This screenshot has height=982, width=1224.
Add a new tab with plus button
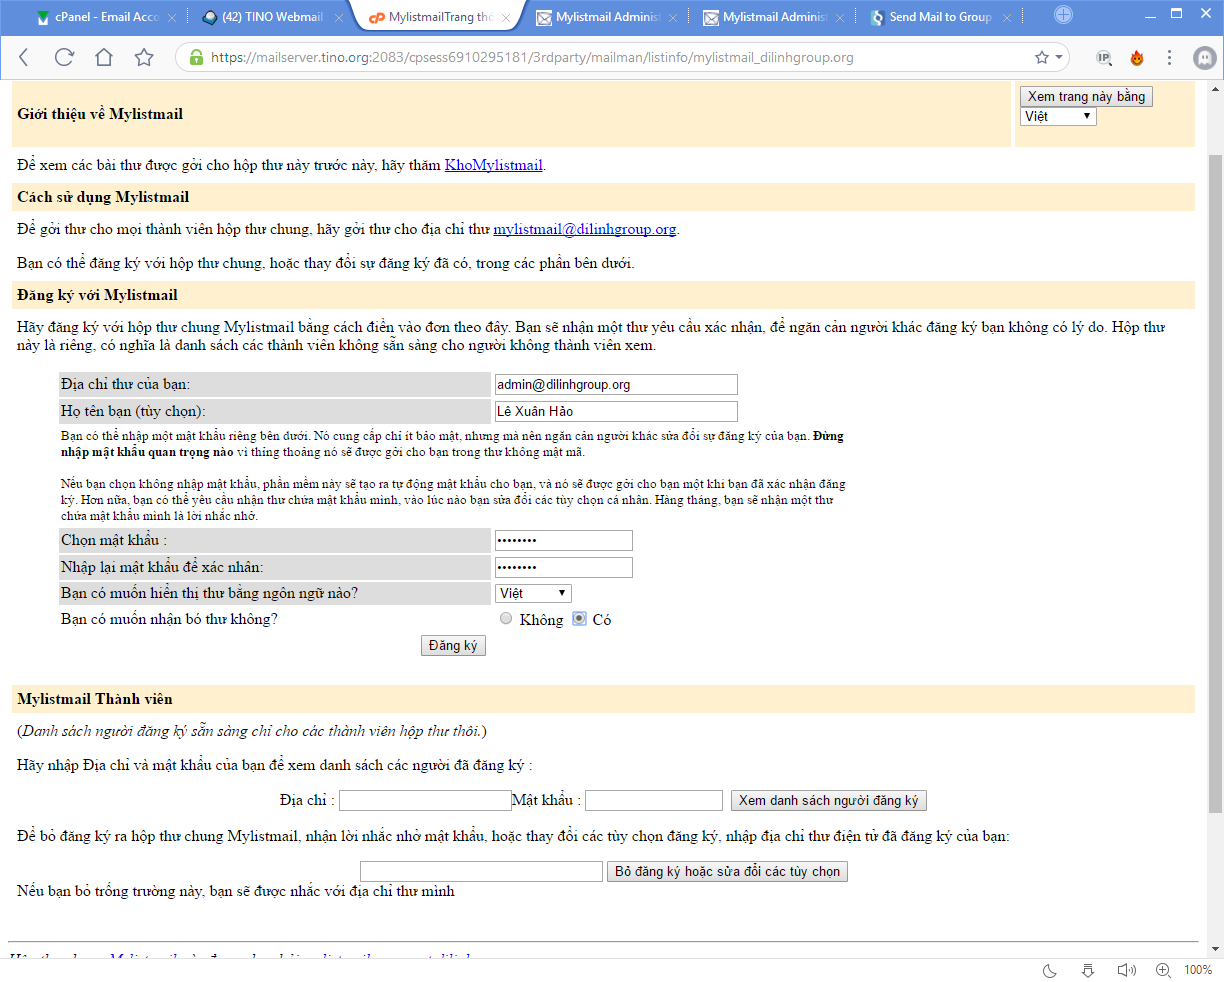pyautogui.click(x=1063, y=15)
